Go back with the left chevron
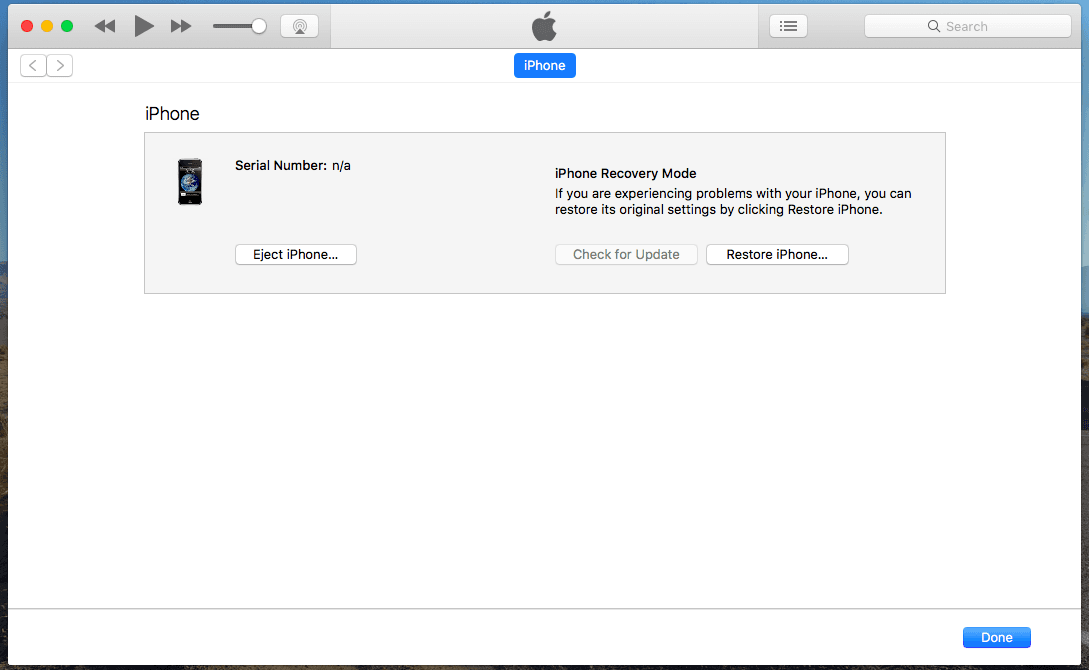 33,65
